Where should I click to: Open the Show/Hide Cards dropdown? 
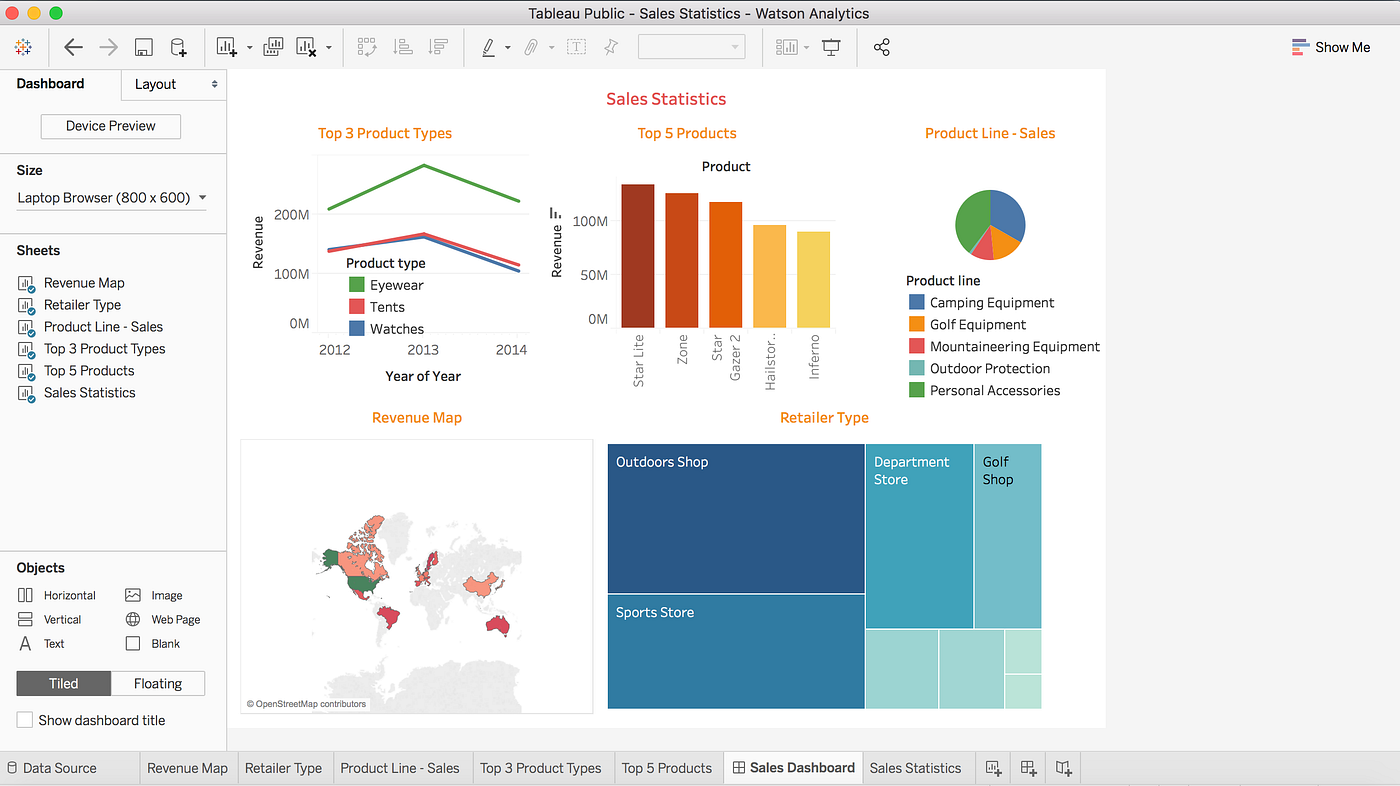(x=789, y=47)
